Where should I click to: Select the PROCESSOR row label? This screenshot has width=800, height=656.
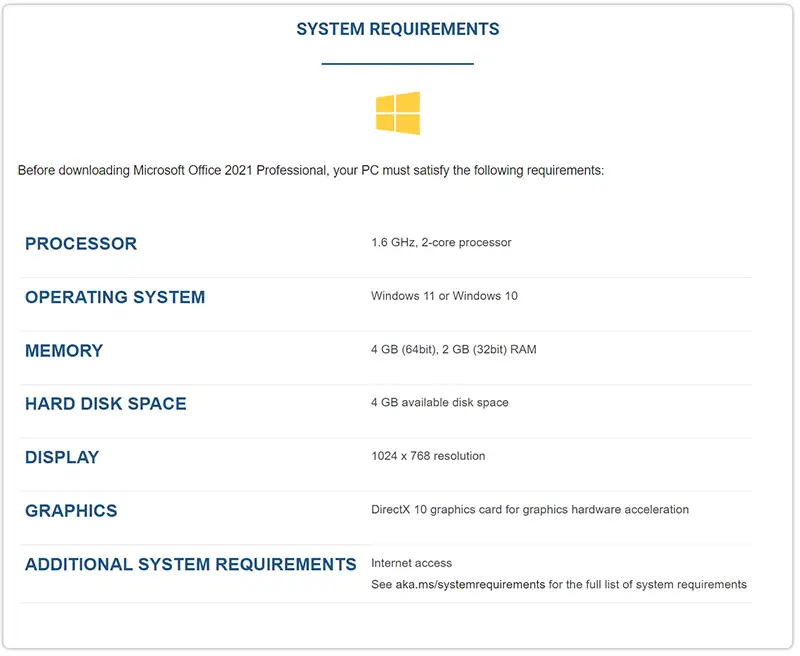[81, 244]
